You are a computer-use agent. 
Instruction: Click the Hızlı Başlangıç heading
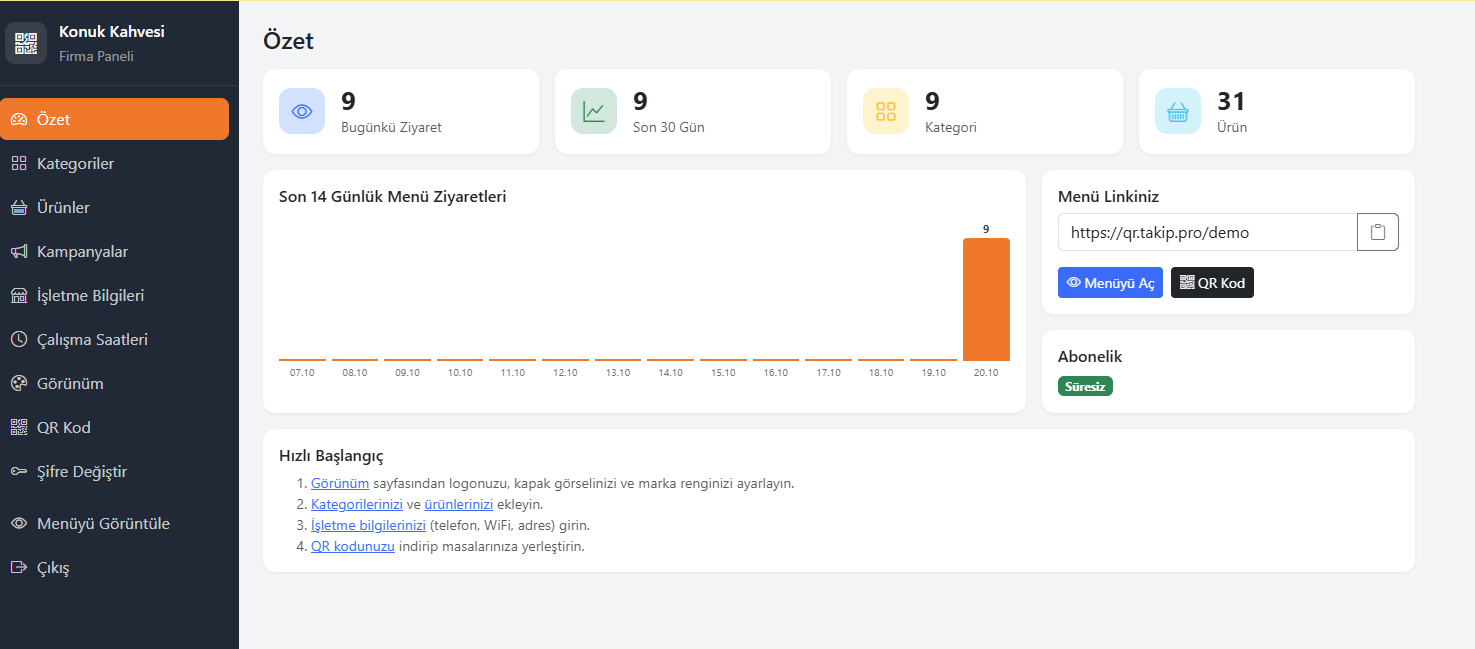(x=331, y=456)
